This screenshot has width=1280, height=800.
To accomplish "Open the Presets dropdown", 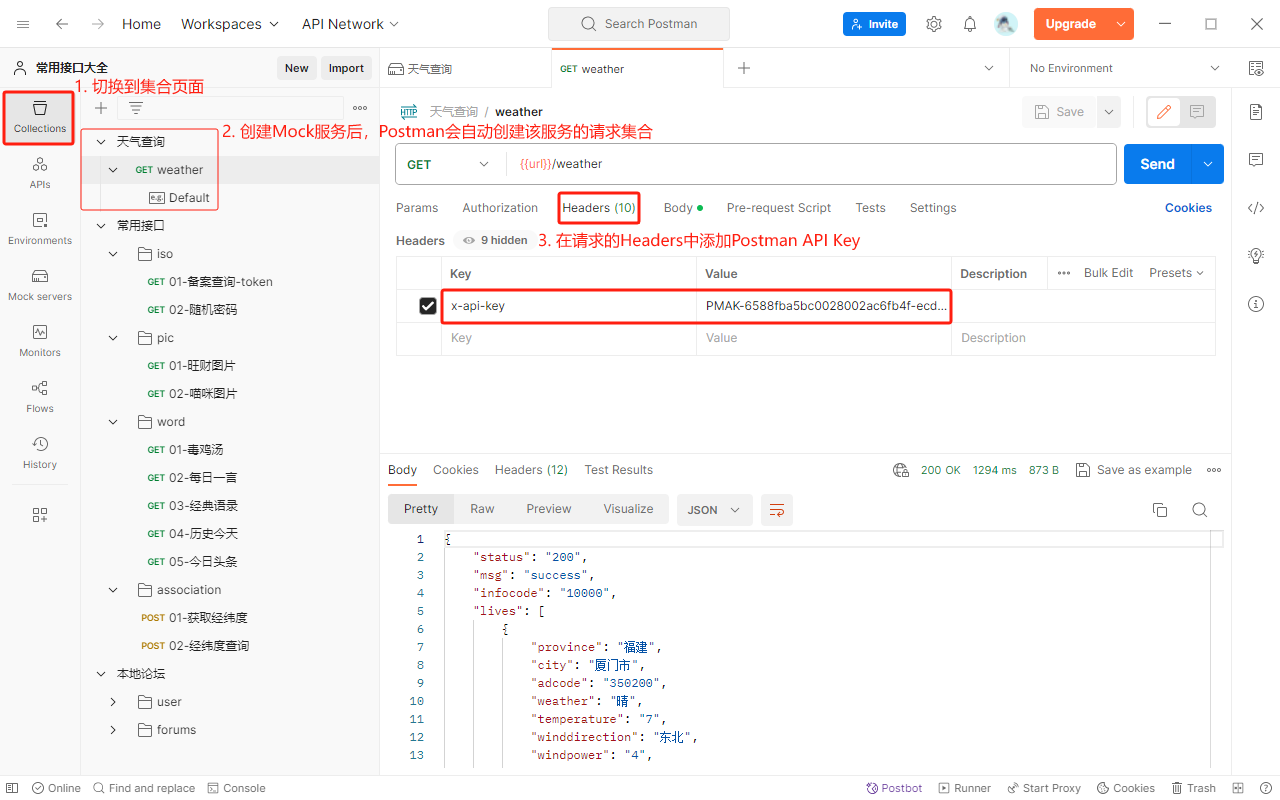I will point(1176,273).
